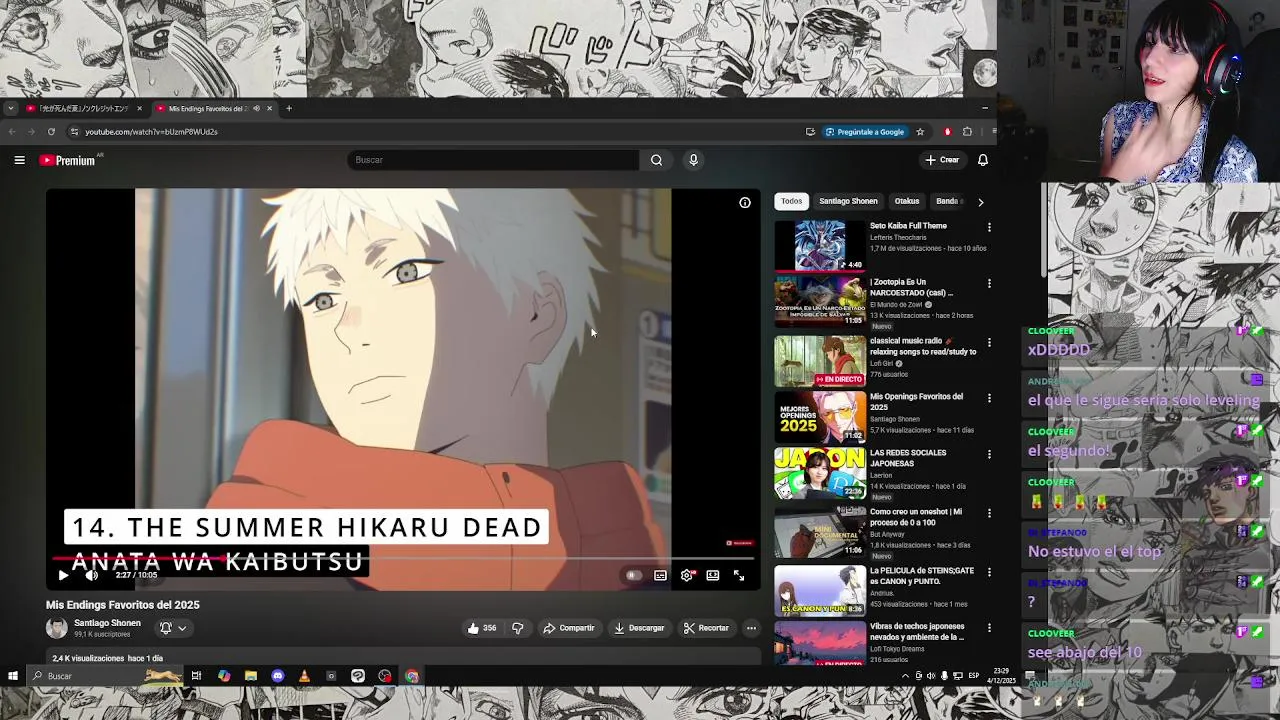Open the YouTube hamburger guide menu
The width and height of the screenshot is (1280, 720).
pos(19,160)
